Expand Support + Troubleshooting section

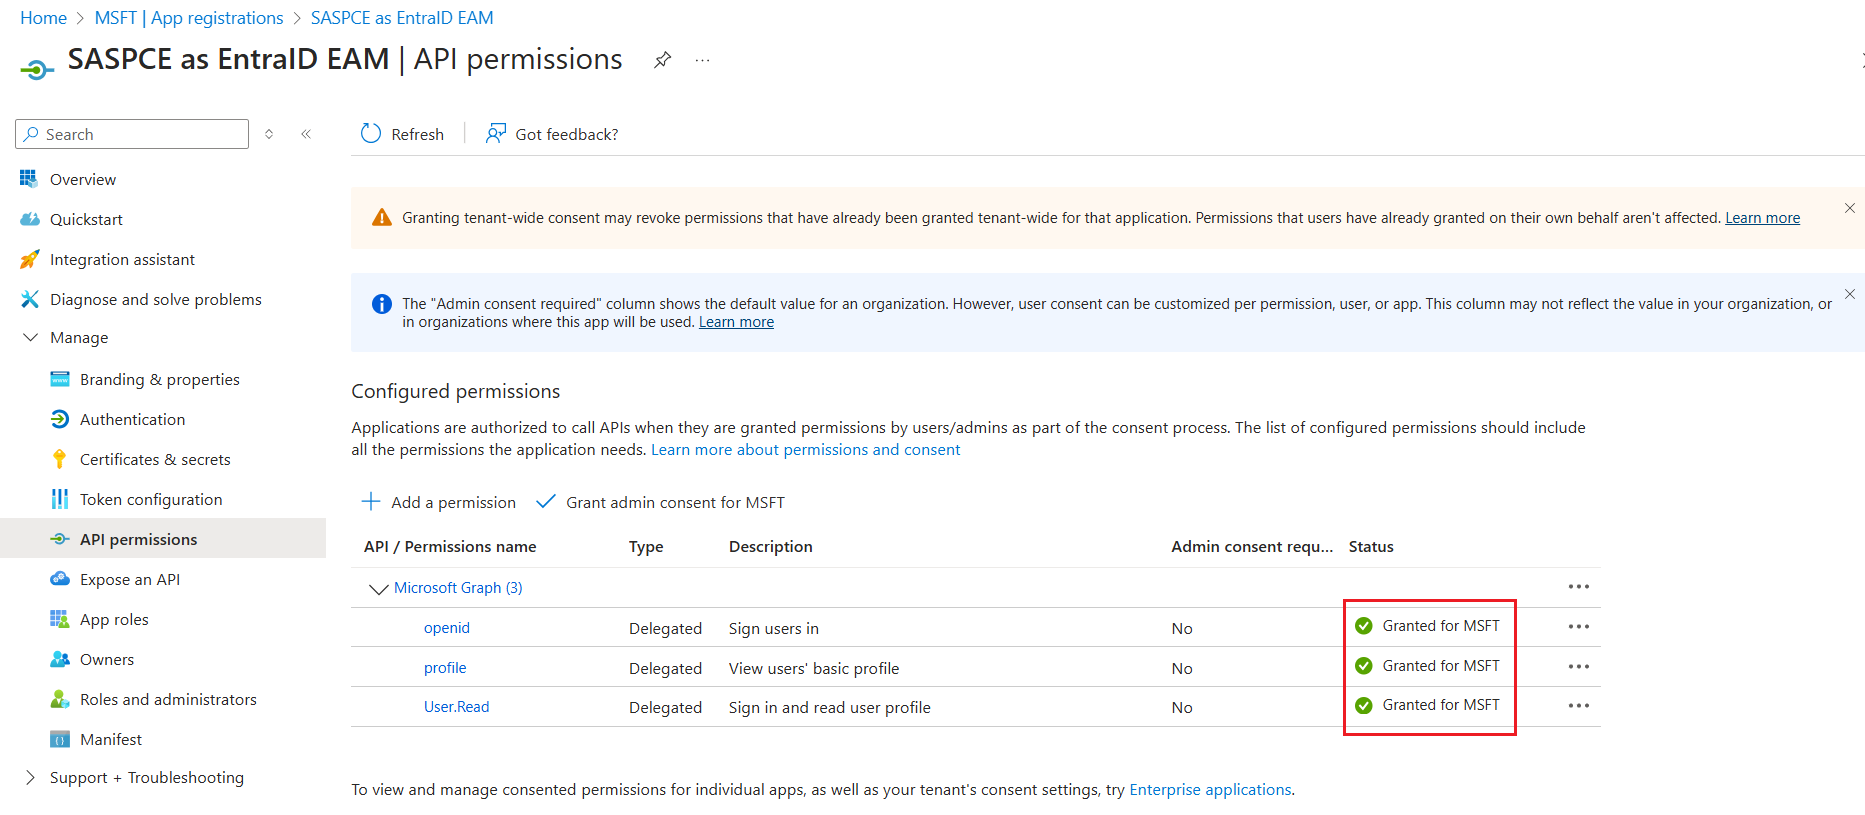pyautogui.click(x=30, y=778)
